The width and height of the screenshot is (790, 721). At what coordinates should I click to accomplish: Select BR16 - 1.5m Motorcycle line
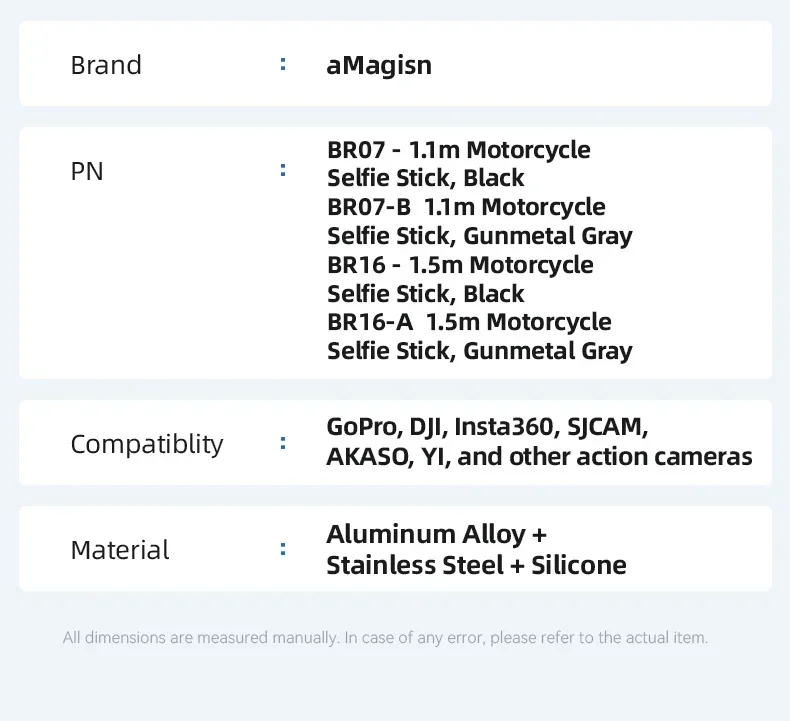[460, 265]
